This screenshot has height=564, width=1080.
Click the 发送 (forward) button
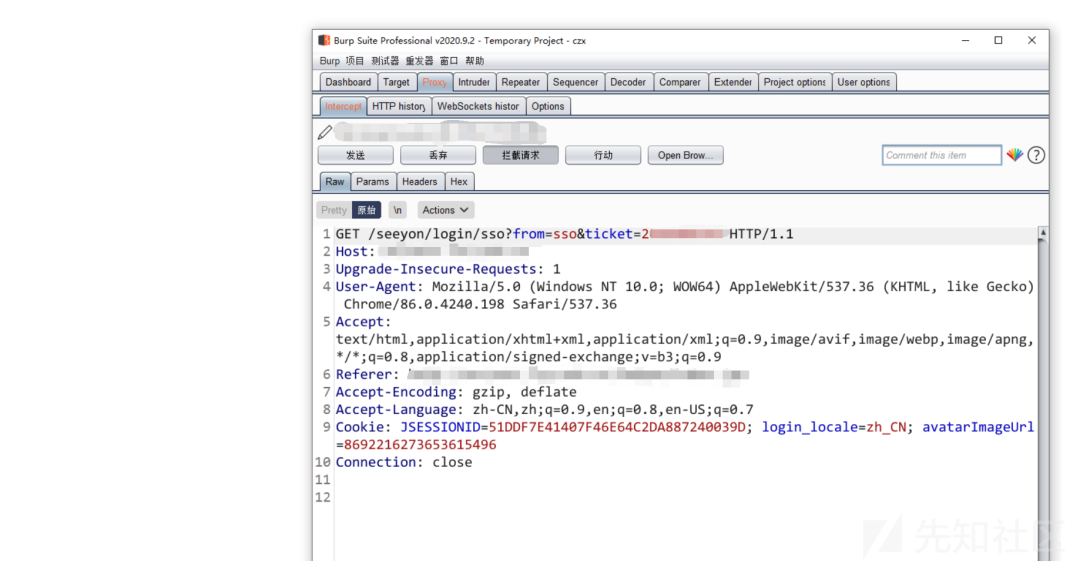355,155
